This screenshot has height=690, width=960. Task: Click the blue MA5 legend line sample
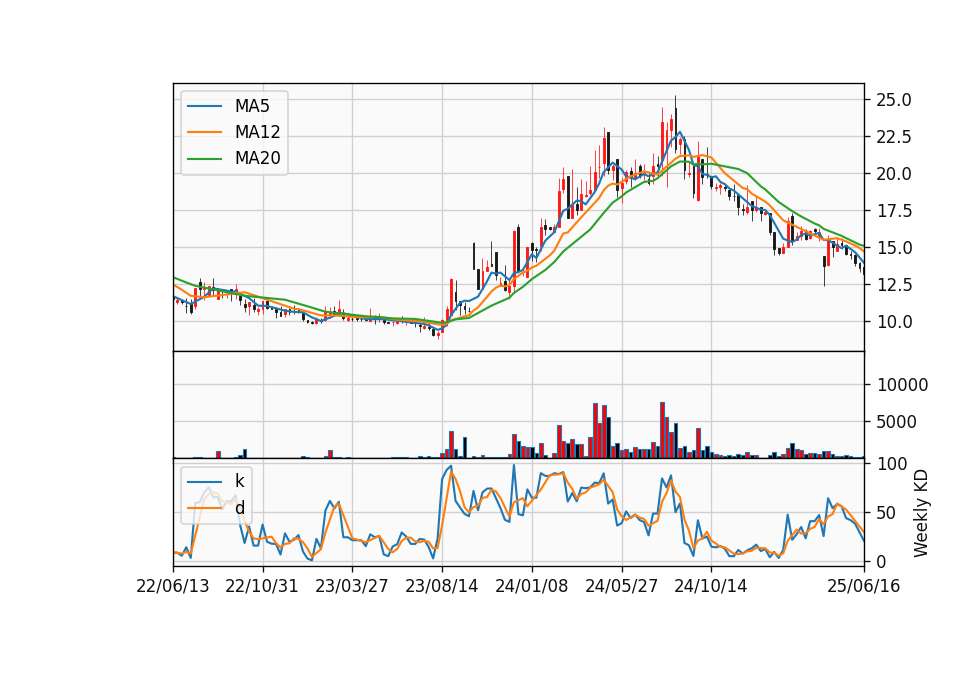204,106
